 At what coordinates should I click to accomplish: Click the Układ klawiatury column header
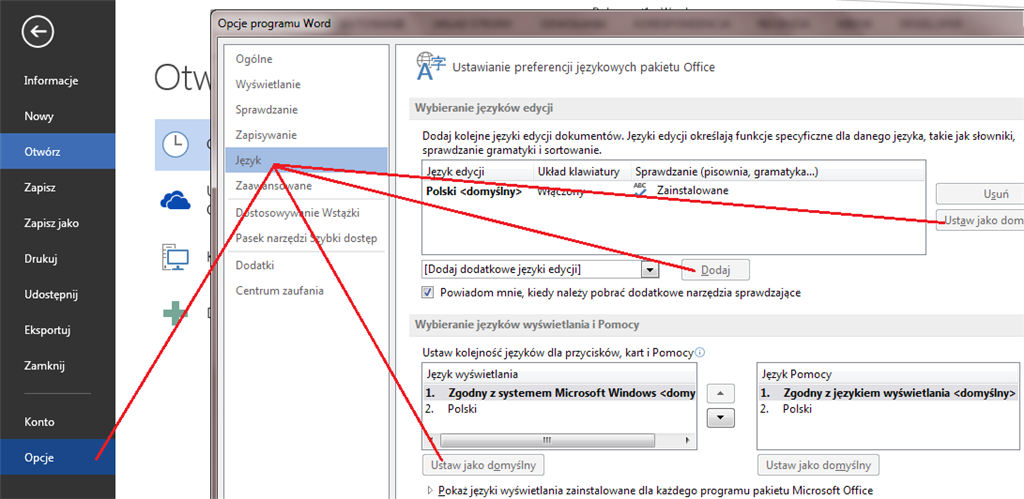pos(582,172)
